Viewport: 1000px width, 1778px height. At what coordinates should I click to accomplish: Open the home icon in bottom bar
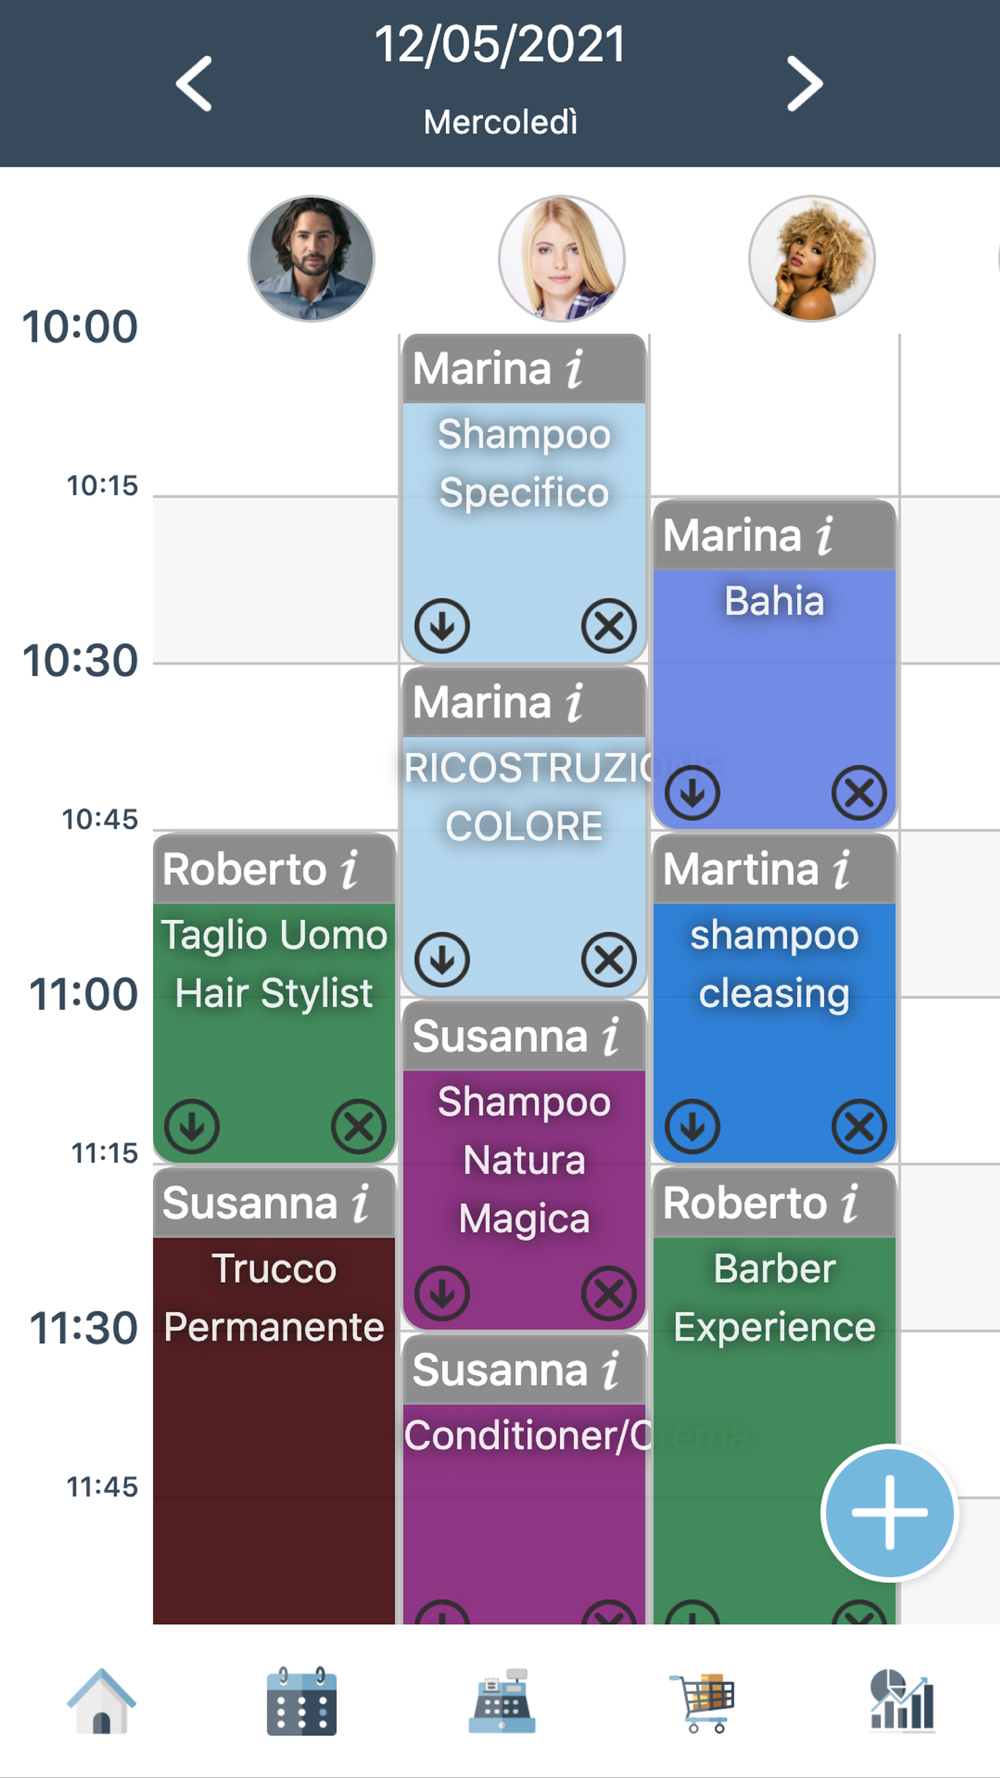(x=101, y=1701)
